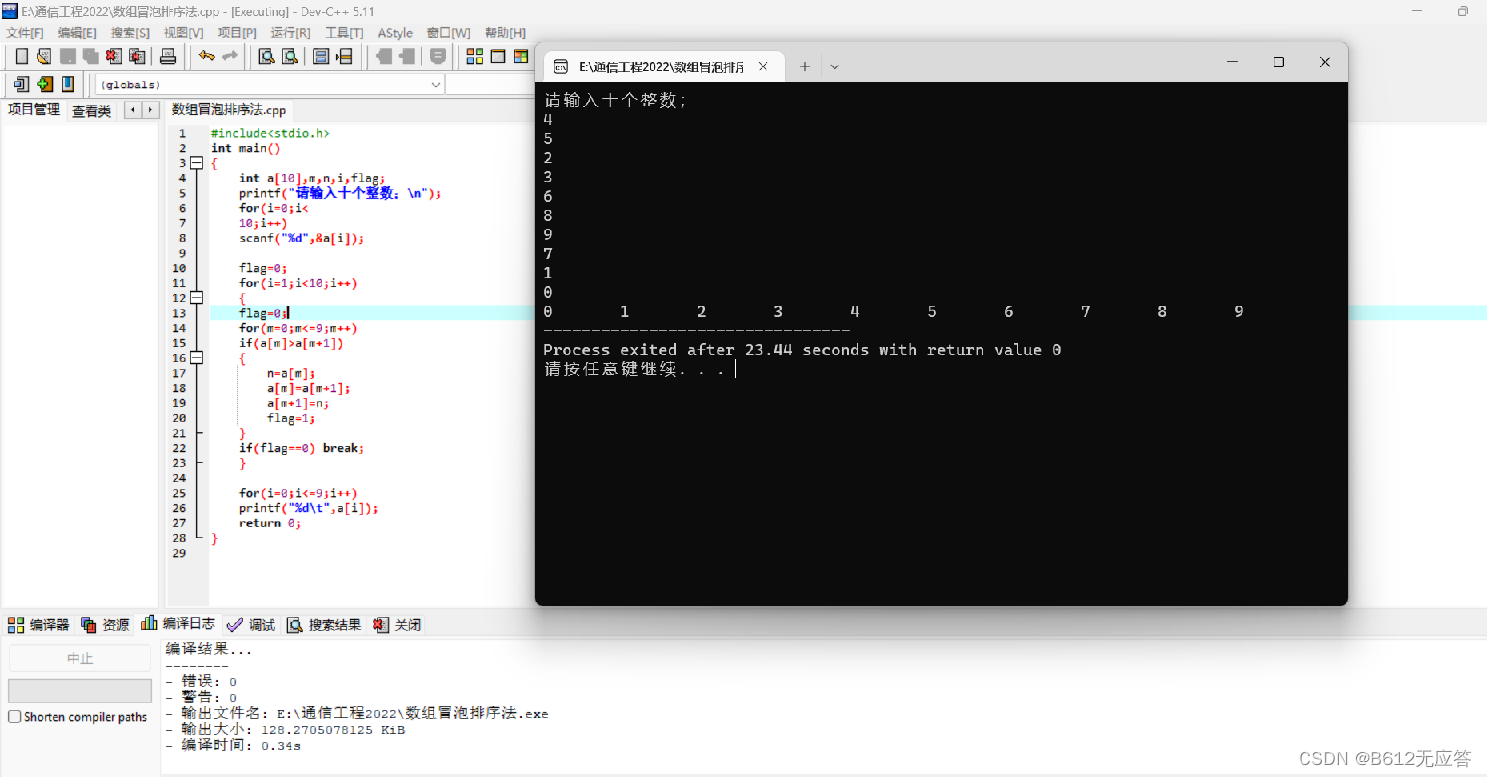Screen dimensions: 1487x777
Task: Select the 数组冒泡排序法.cpp editor tab
Action: pos(229,110)
